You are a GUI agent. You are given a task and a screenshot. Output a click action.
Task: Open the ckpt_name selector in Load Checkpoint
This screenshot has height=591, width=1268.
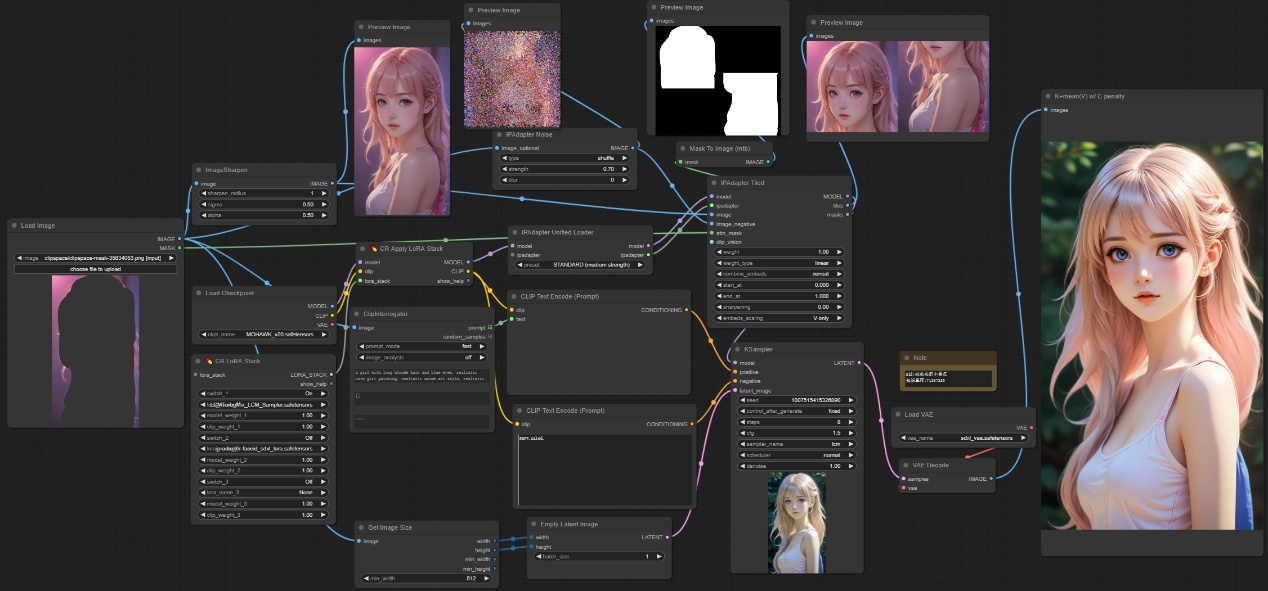click(265, 335)
